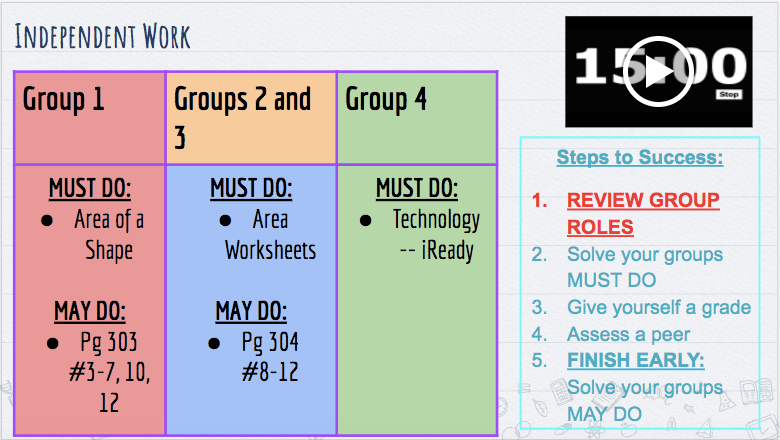Image resolution: width=780 pixels, height=440 pixels.
Task: Click the MAY DO heading under Group 1
Action: pyautogui.click(x=90, y=311)
